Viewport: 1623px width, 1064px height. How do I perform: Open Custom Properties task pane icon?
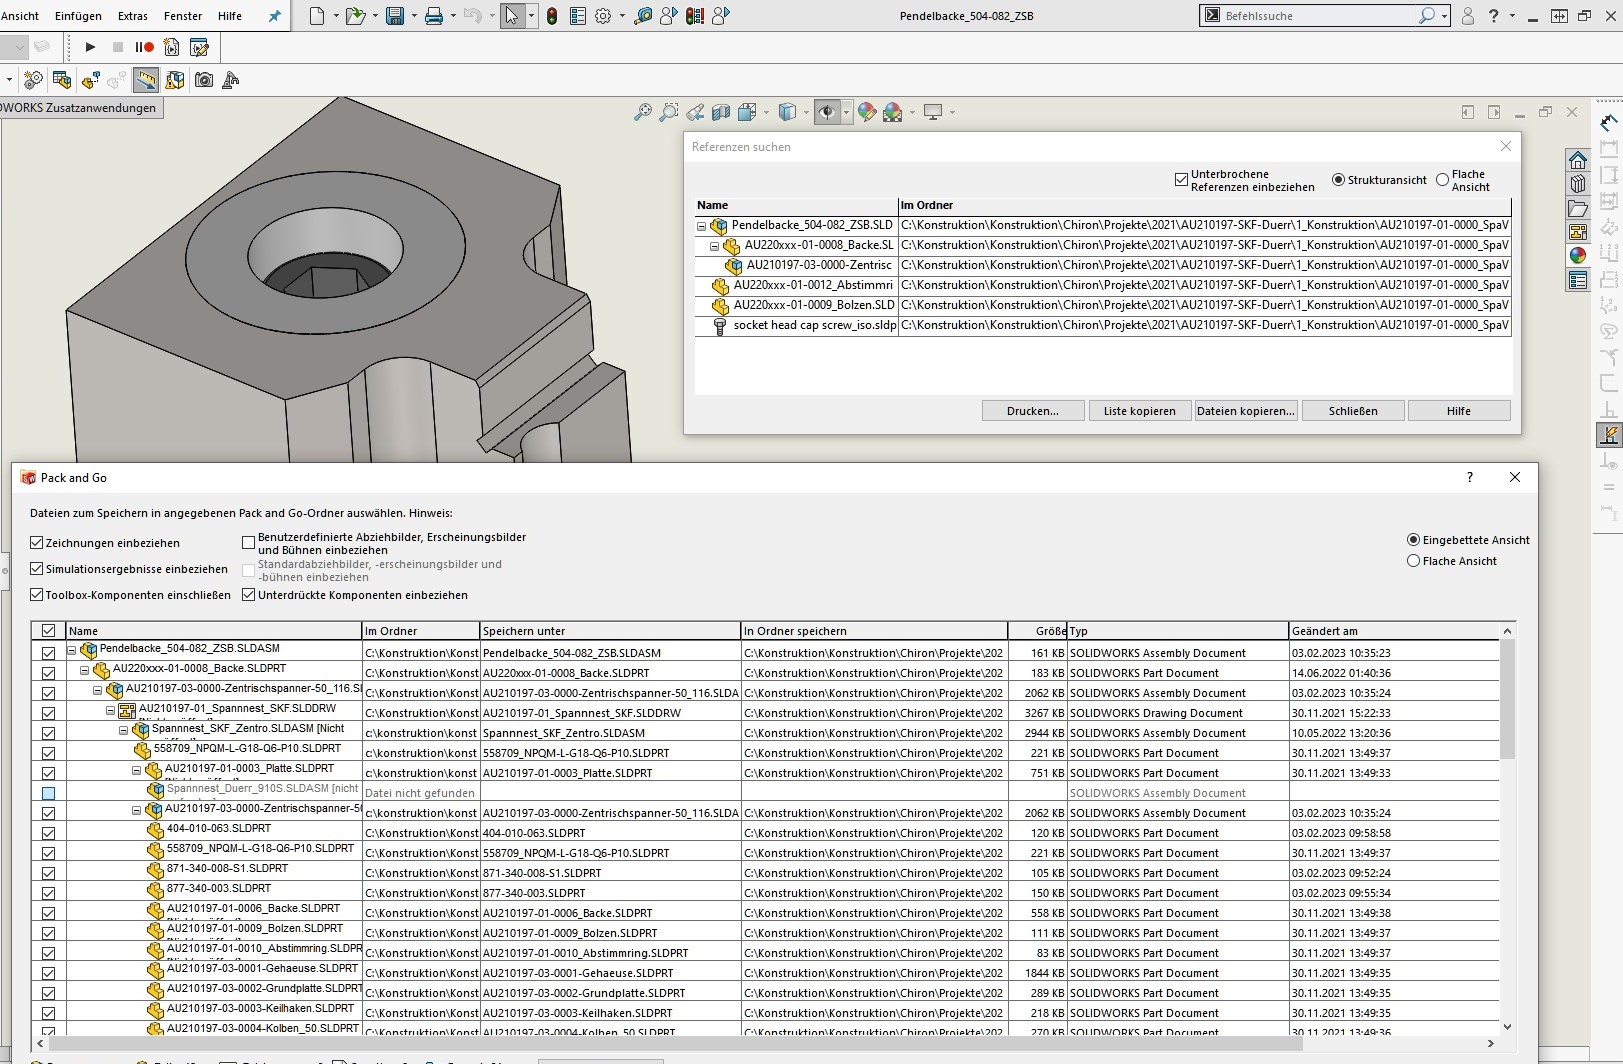click(x=1578, y=280)
